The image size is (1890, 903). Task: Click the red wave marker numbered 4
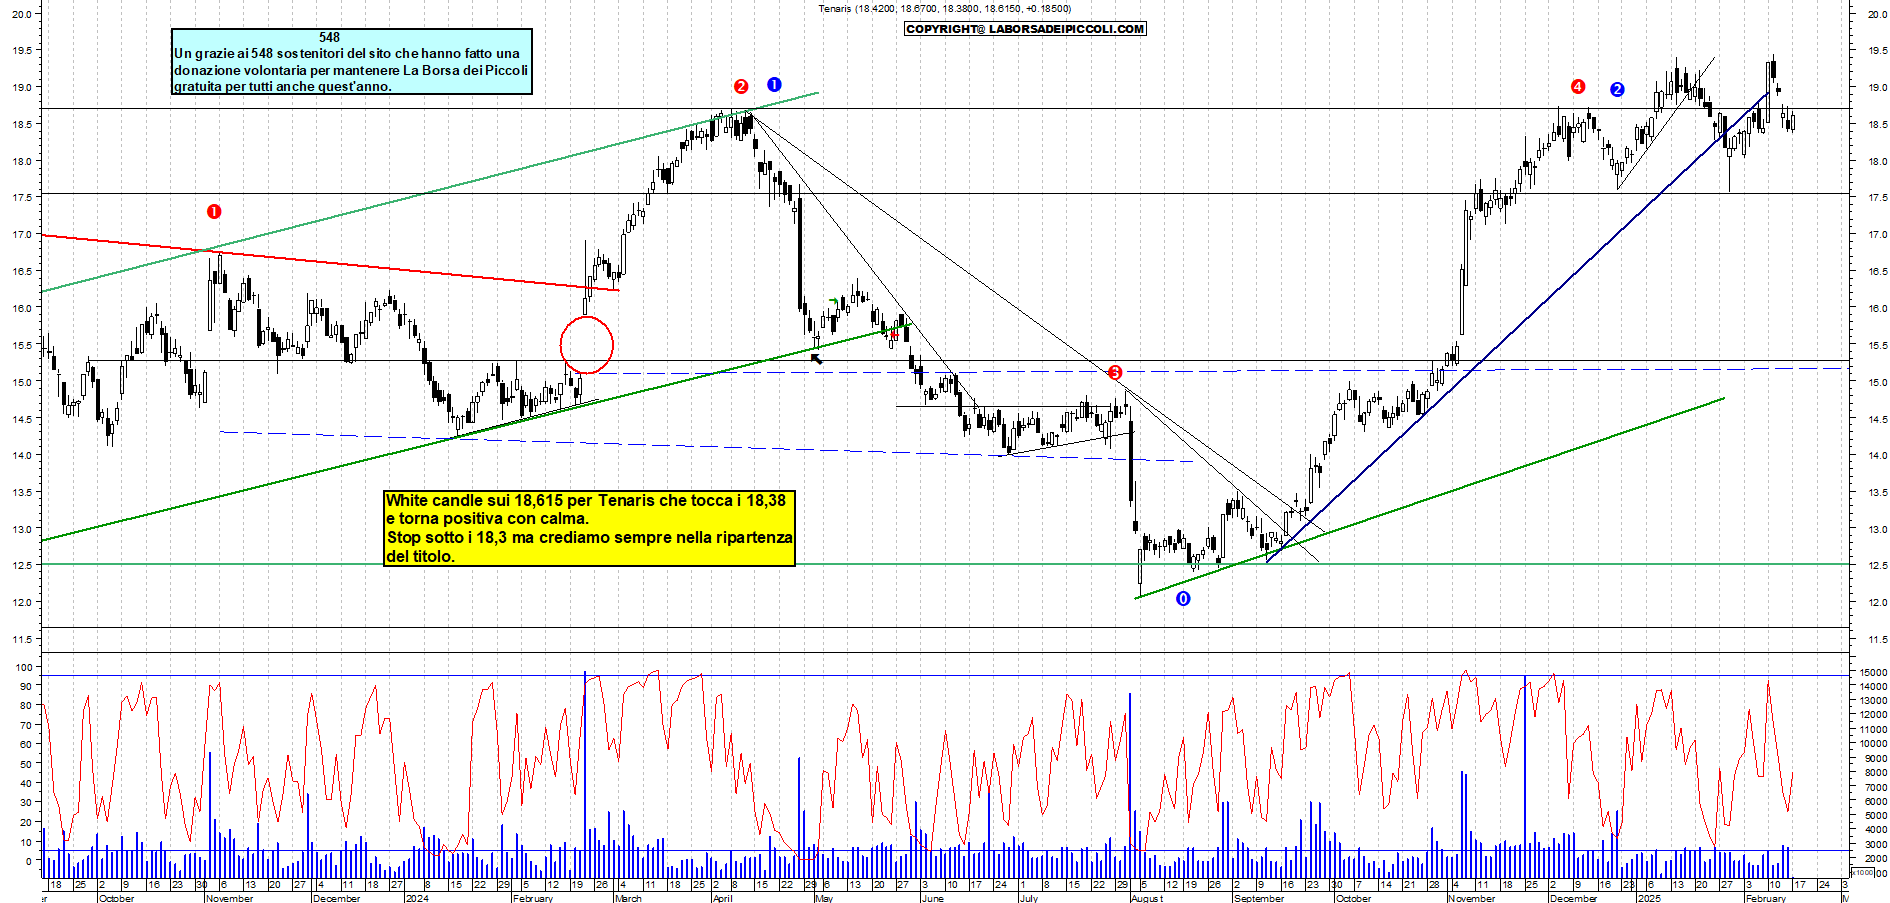[x=1578, y=86]
